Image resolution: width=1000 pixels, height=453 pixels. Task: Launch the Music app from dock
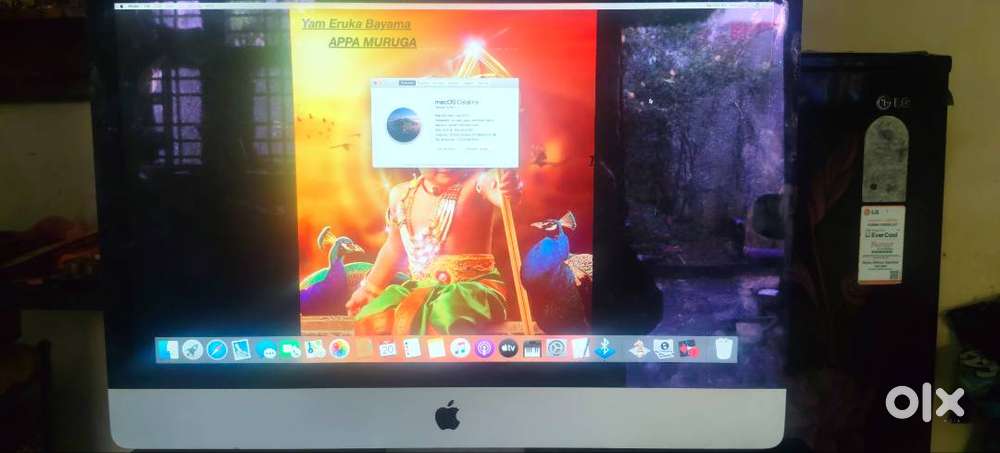460,349
